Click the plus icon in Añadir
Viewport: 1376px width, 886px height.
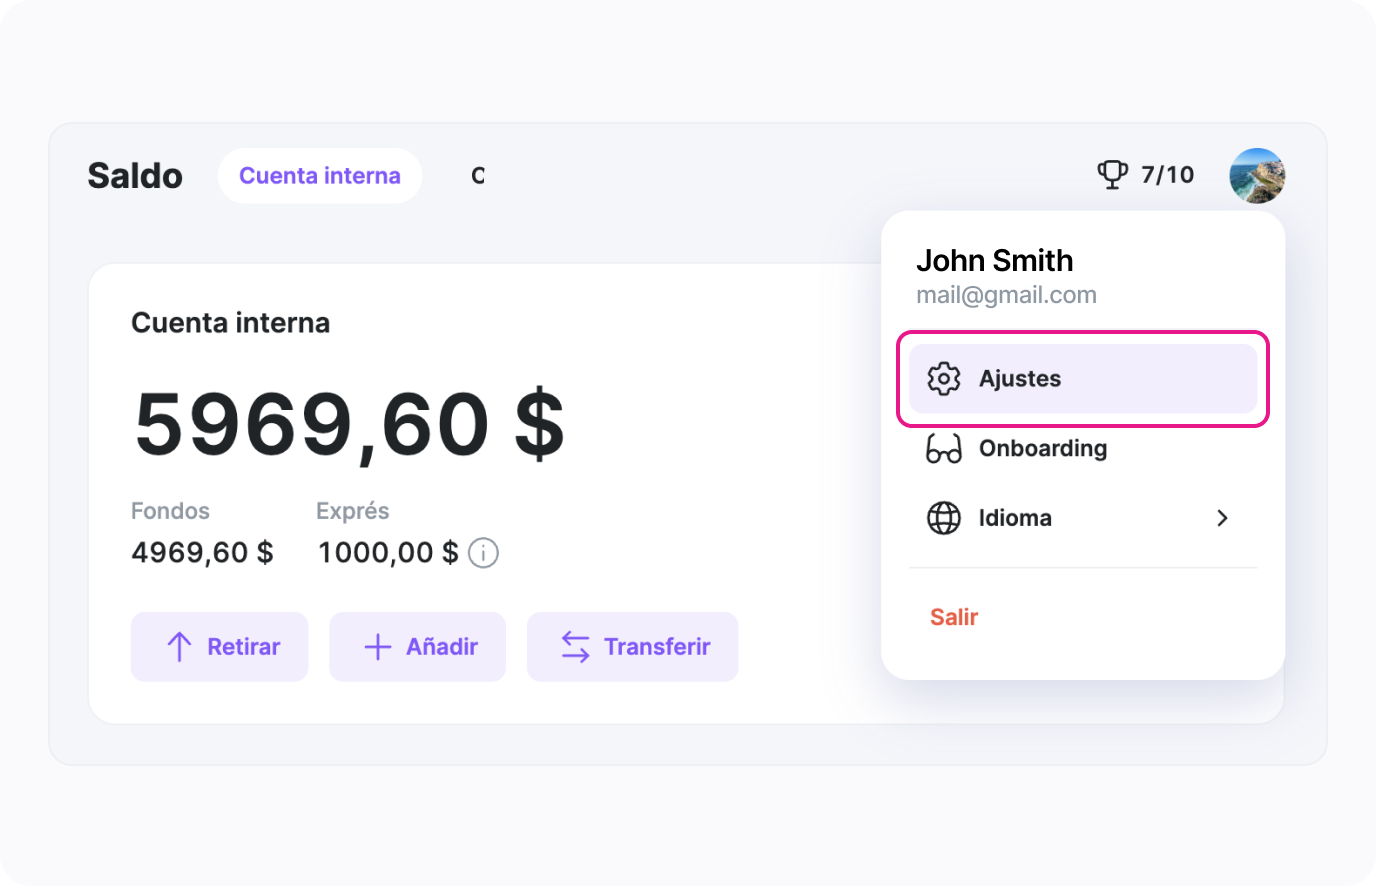pos(377,647)
